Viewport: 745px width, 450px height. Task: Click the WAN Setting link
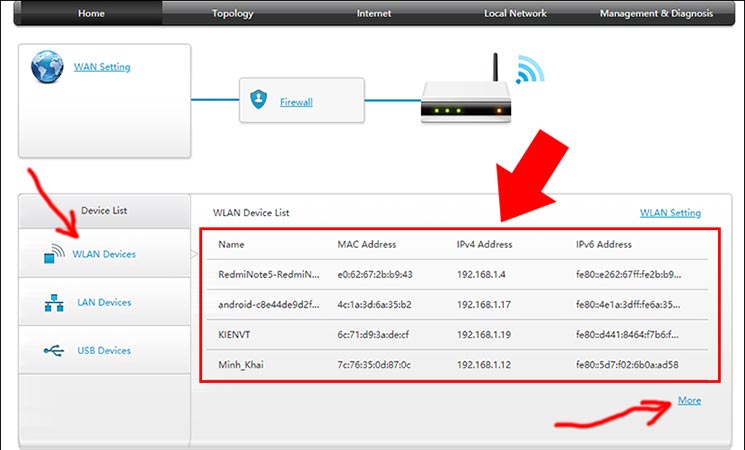coord(102,67)
